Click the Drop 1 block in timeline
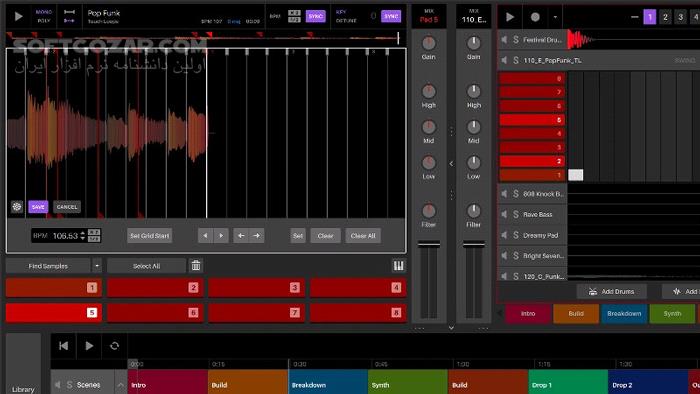The width and height of the screenshot is (700, 394). pos(568,383)
